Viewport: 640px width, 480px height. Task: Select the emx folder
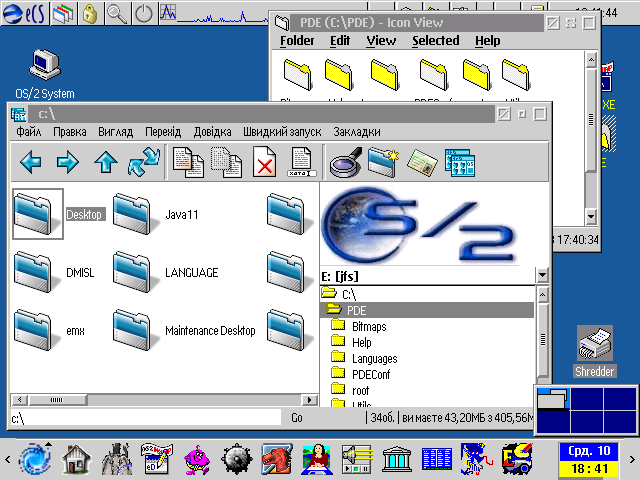(49, 330)
